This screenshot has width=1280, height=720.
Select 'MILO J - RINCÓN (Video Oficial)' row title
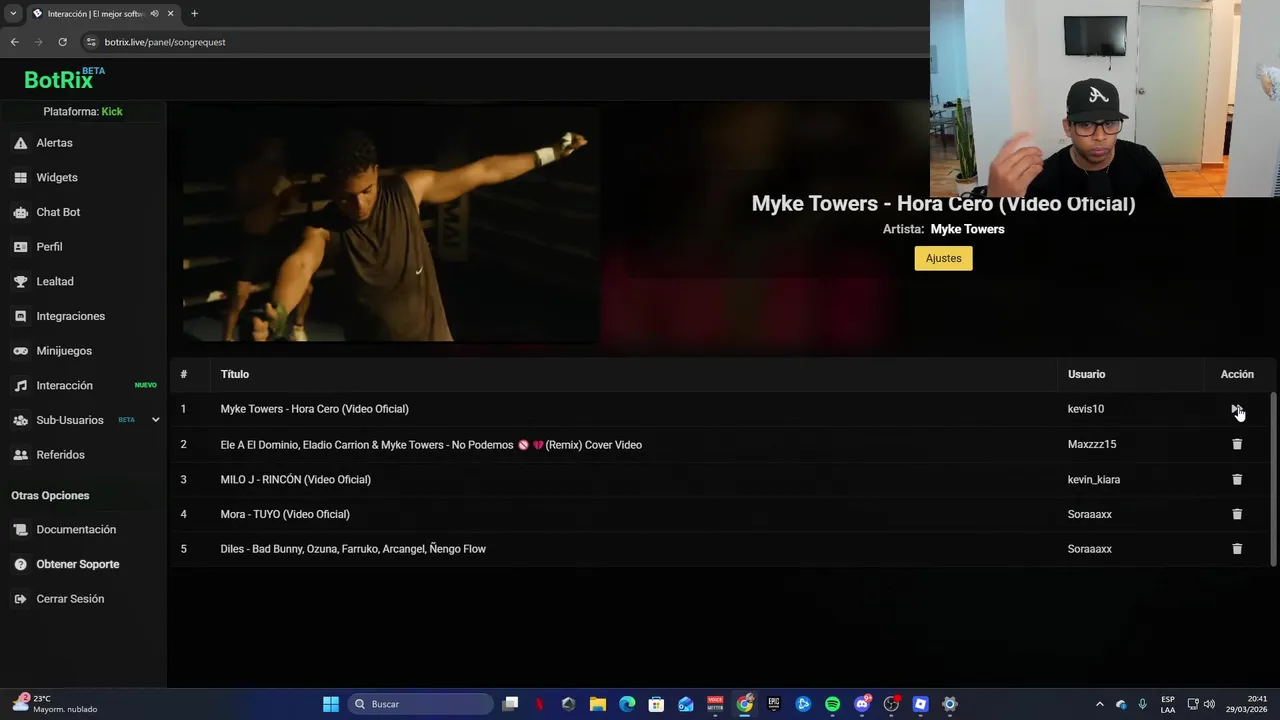(x=295, y=479)
